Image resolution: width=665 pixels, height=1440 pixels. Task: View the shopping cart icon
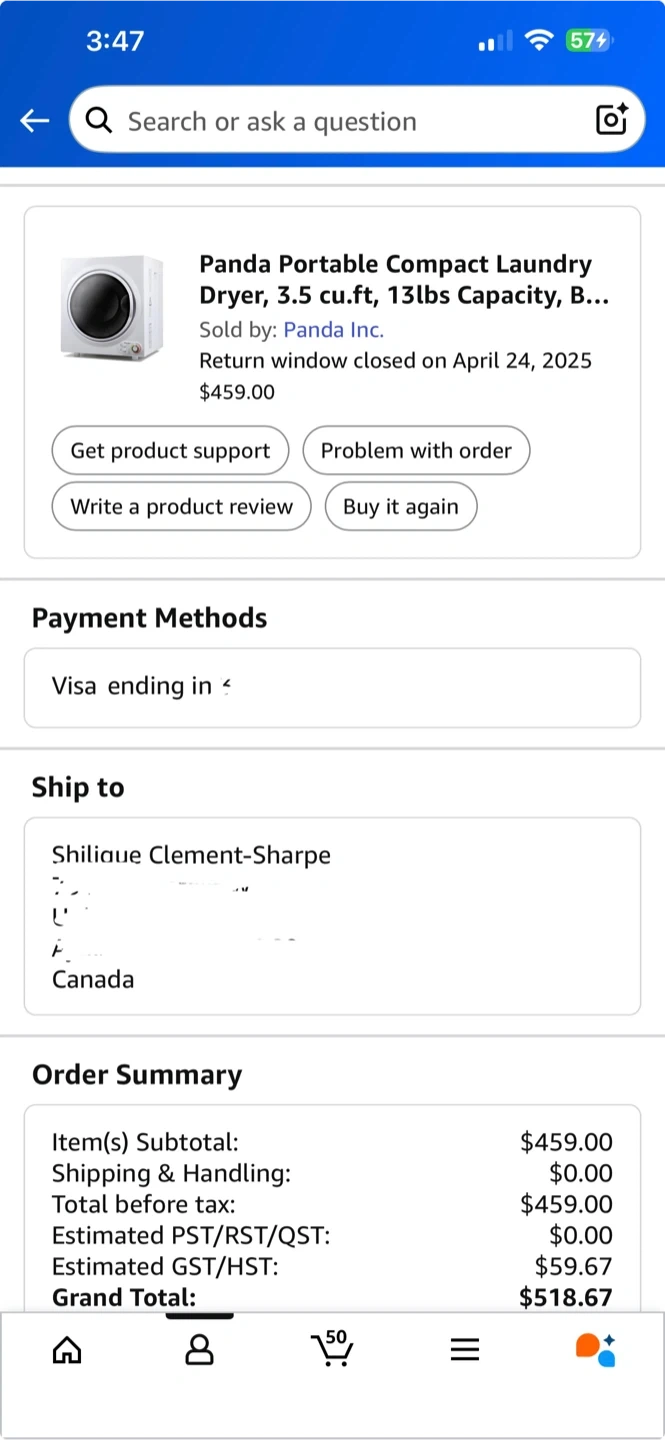331,1349
